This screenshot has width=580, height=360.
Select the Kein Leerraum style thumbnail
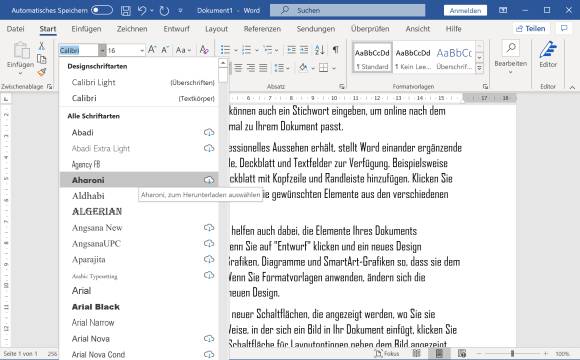[x=413, y=57]
